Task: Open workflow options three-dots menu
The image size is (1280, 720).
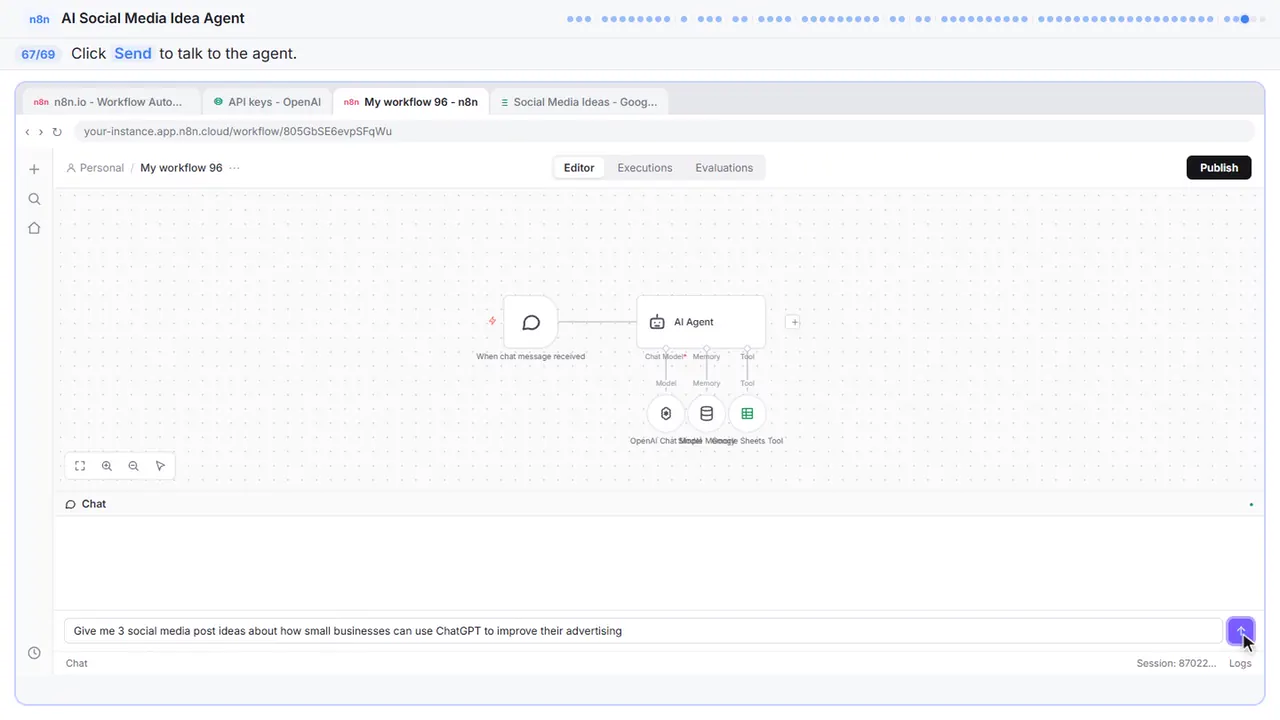Action: click(x=234, y=168)
